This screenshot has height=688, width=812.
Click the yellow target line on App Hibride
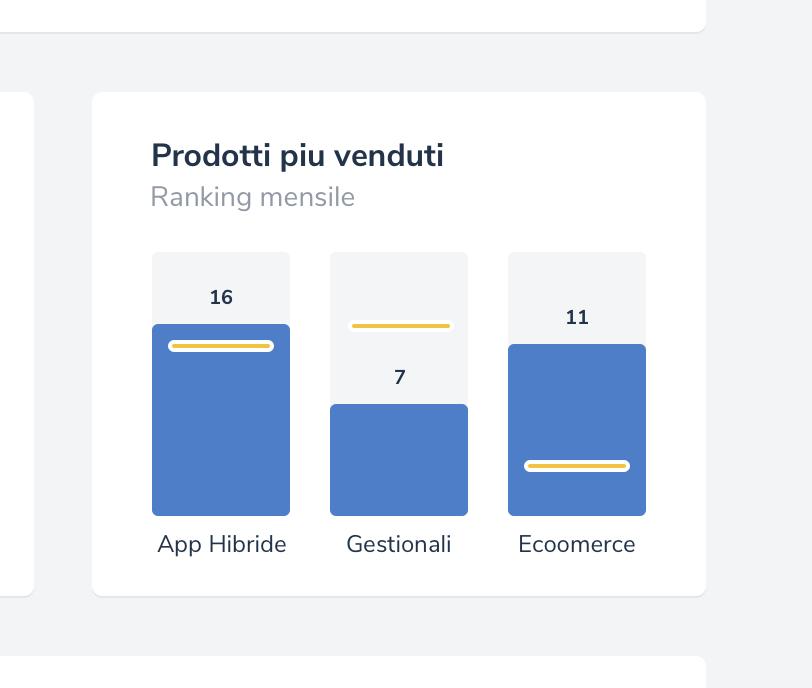click(x=221, y=346)
